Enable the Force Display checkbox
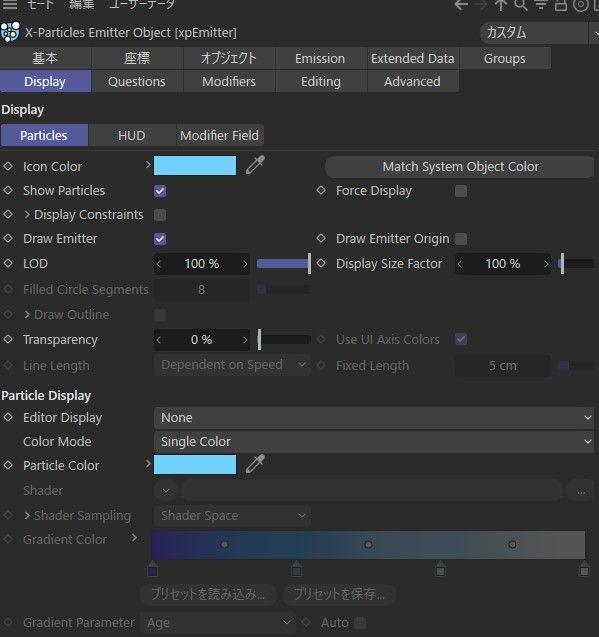This screenshot has width=599, height=637. (x=461, y=191)
